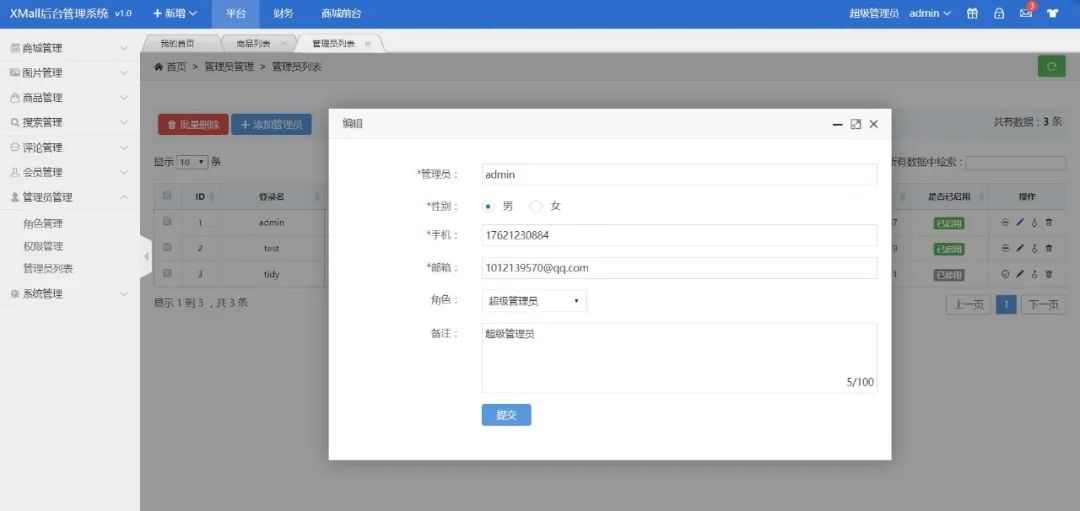The image size is (1080, 511).
Task: Check the checkbox for test row
Action: 167,247
